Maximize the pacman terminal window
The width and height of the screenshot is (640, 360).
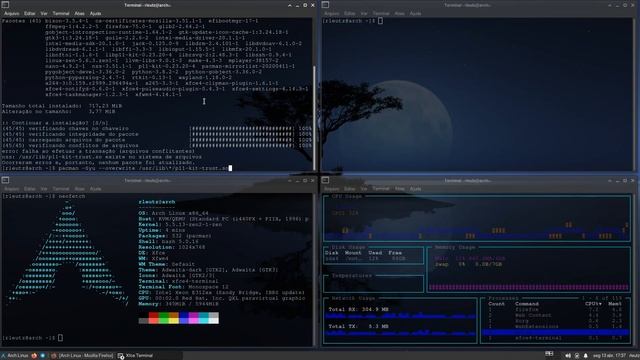[305, 5]
